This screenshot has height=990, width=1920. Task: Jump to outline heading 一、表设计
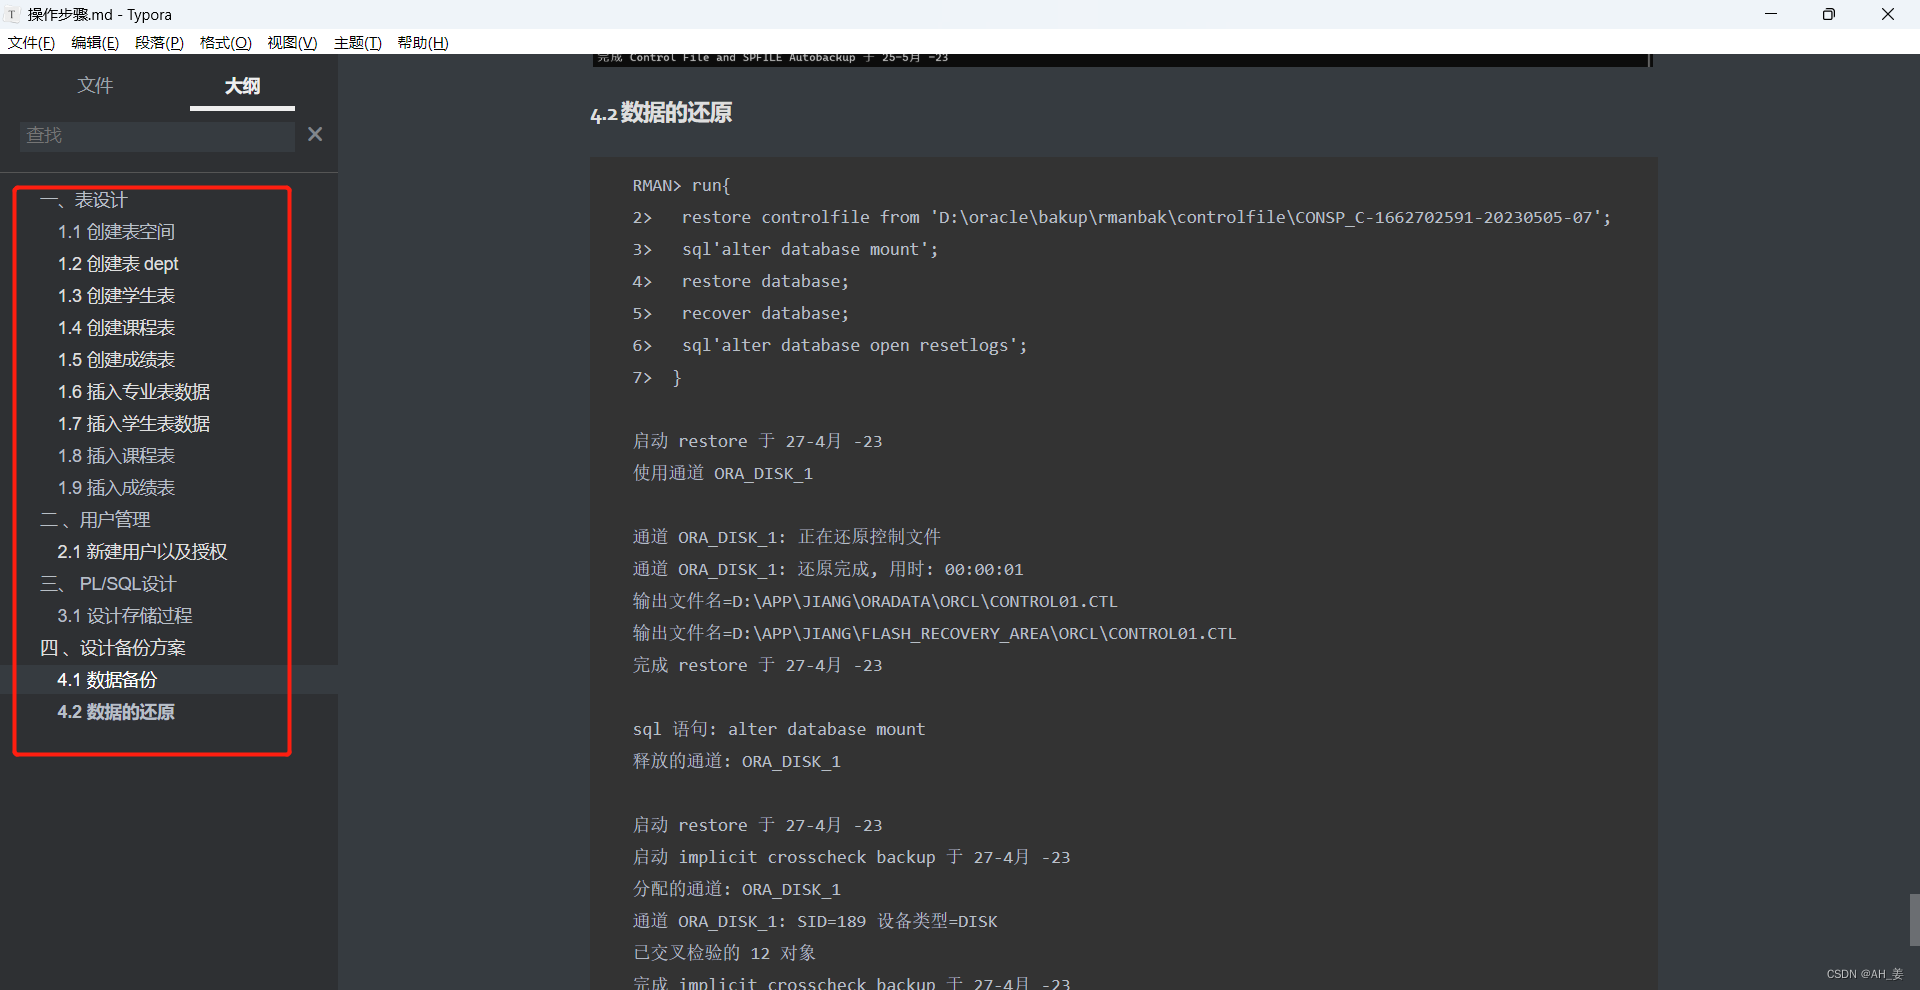tap(84, 200)
